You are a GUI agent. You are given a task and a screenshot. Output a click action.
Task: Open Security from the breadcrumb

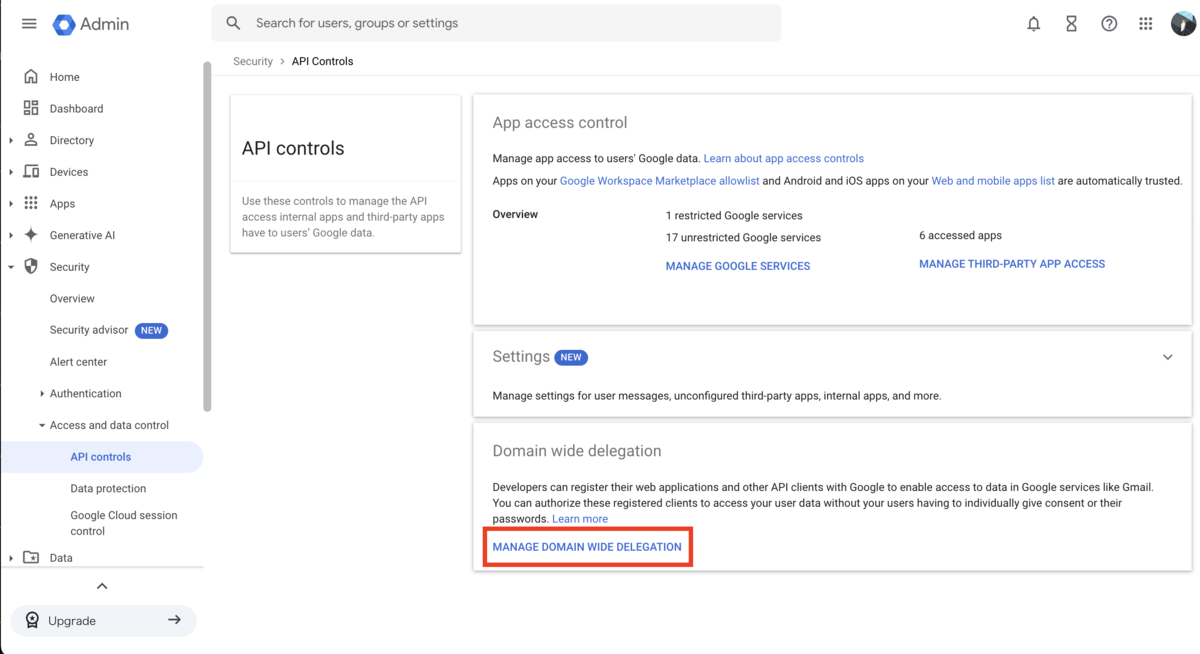pyautogui.click(x=252, y=61)
